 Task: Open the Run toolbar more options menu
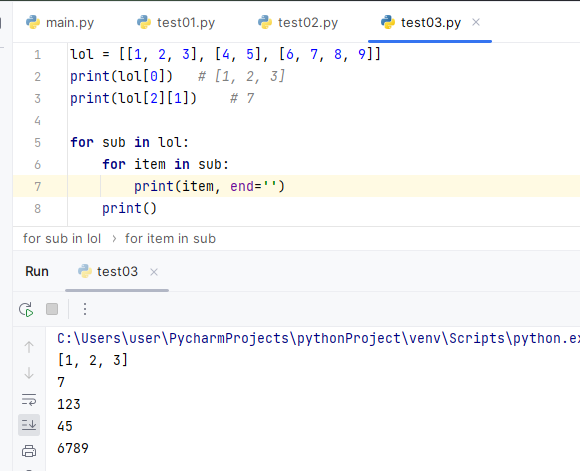85,309
